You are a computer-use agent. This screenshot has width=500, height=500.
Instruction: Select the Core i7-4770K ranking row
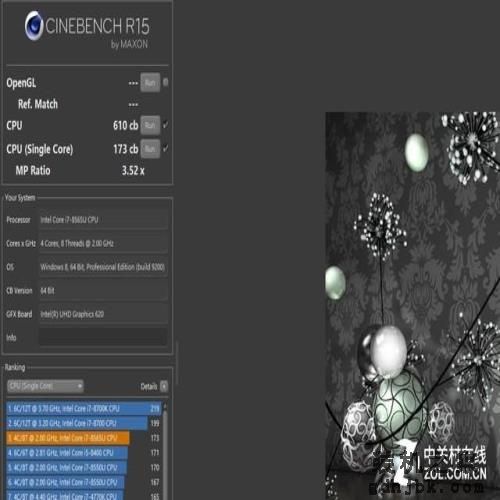click(x=83, y=496)
